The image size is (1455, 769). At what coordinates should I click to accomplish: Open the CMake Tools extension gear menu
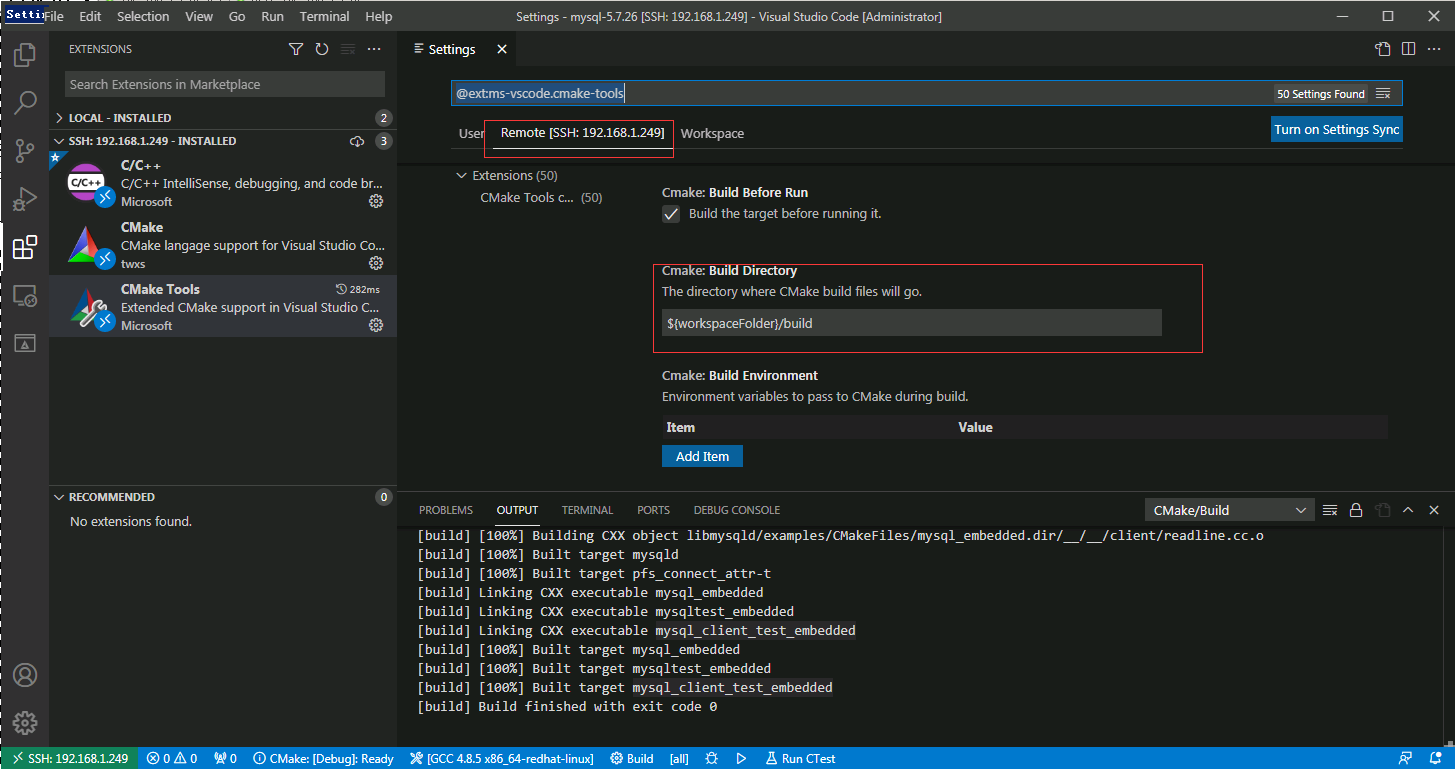coord(376,325)
